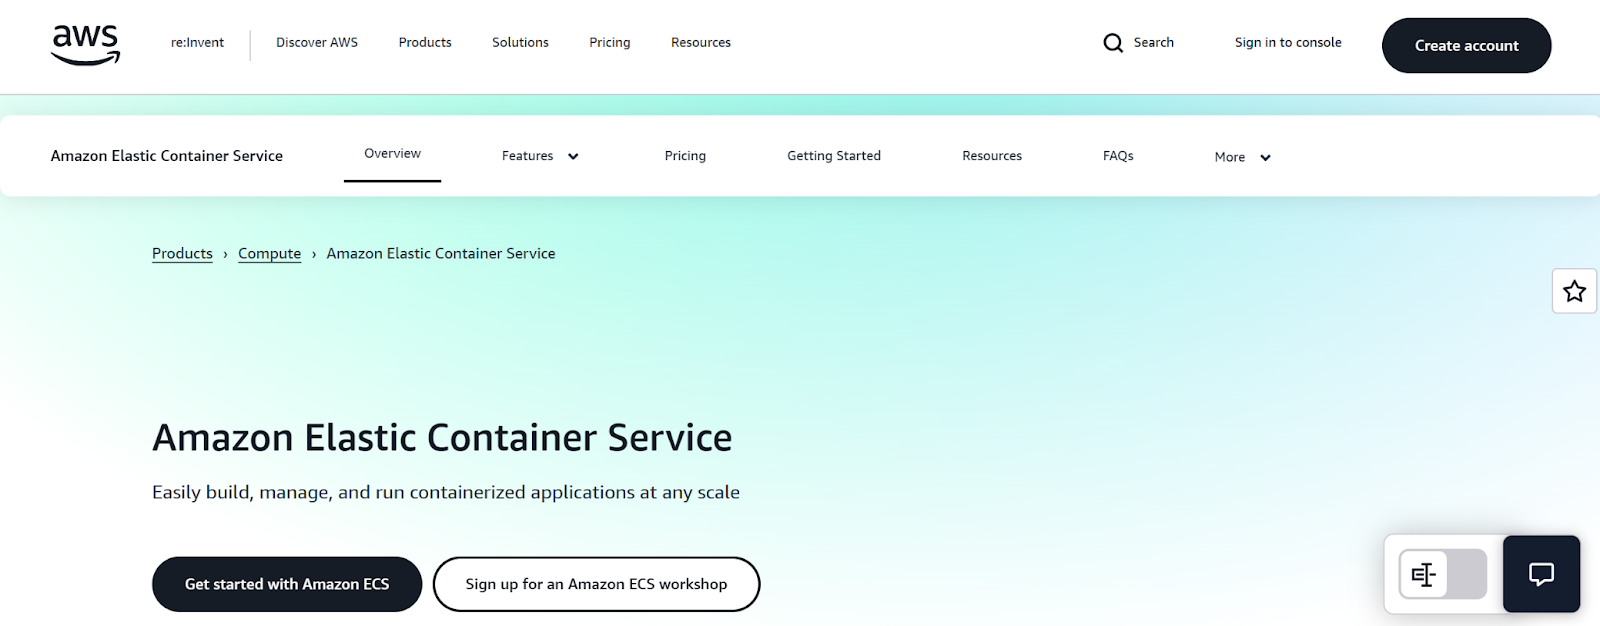Click the search magnifier icon
The height and width of the screenshot is (626, 1600).
(x=1113, y=43)
